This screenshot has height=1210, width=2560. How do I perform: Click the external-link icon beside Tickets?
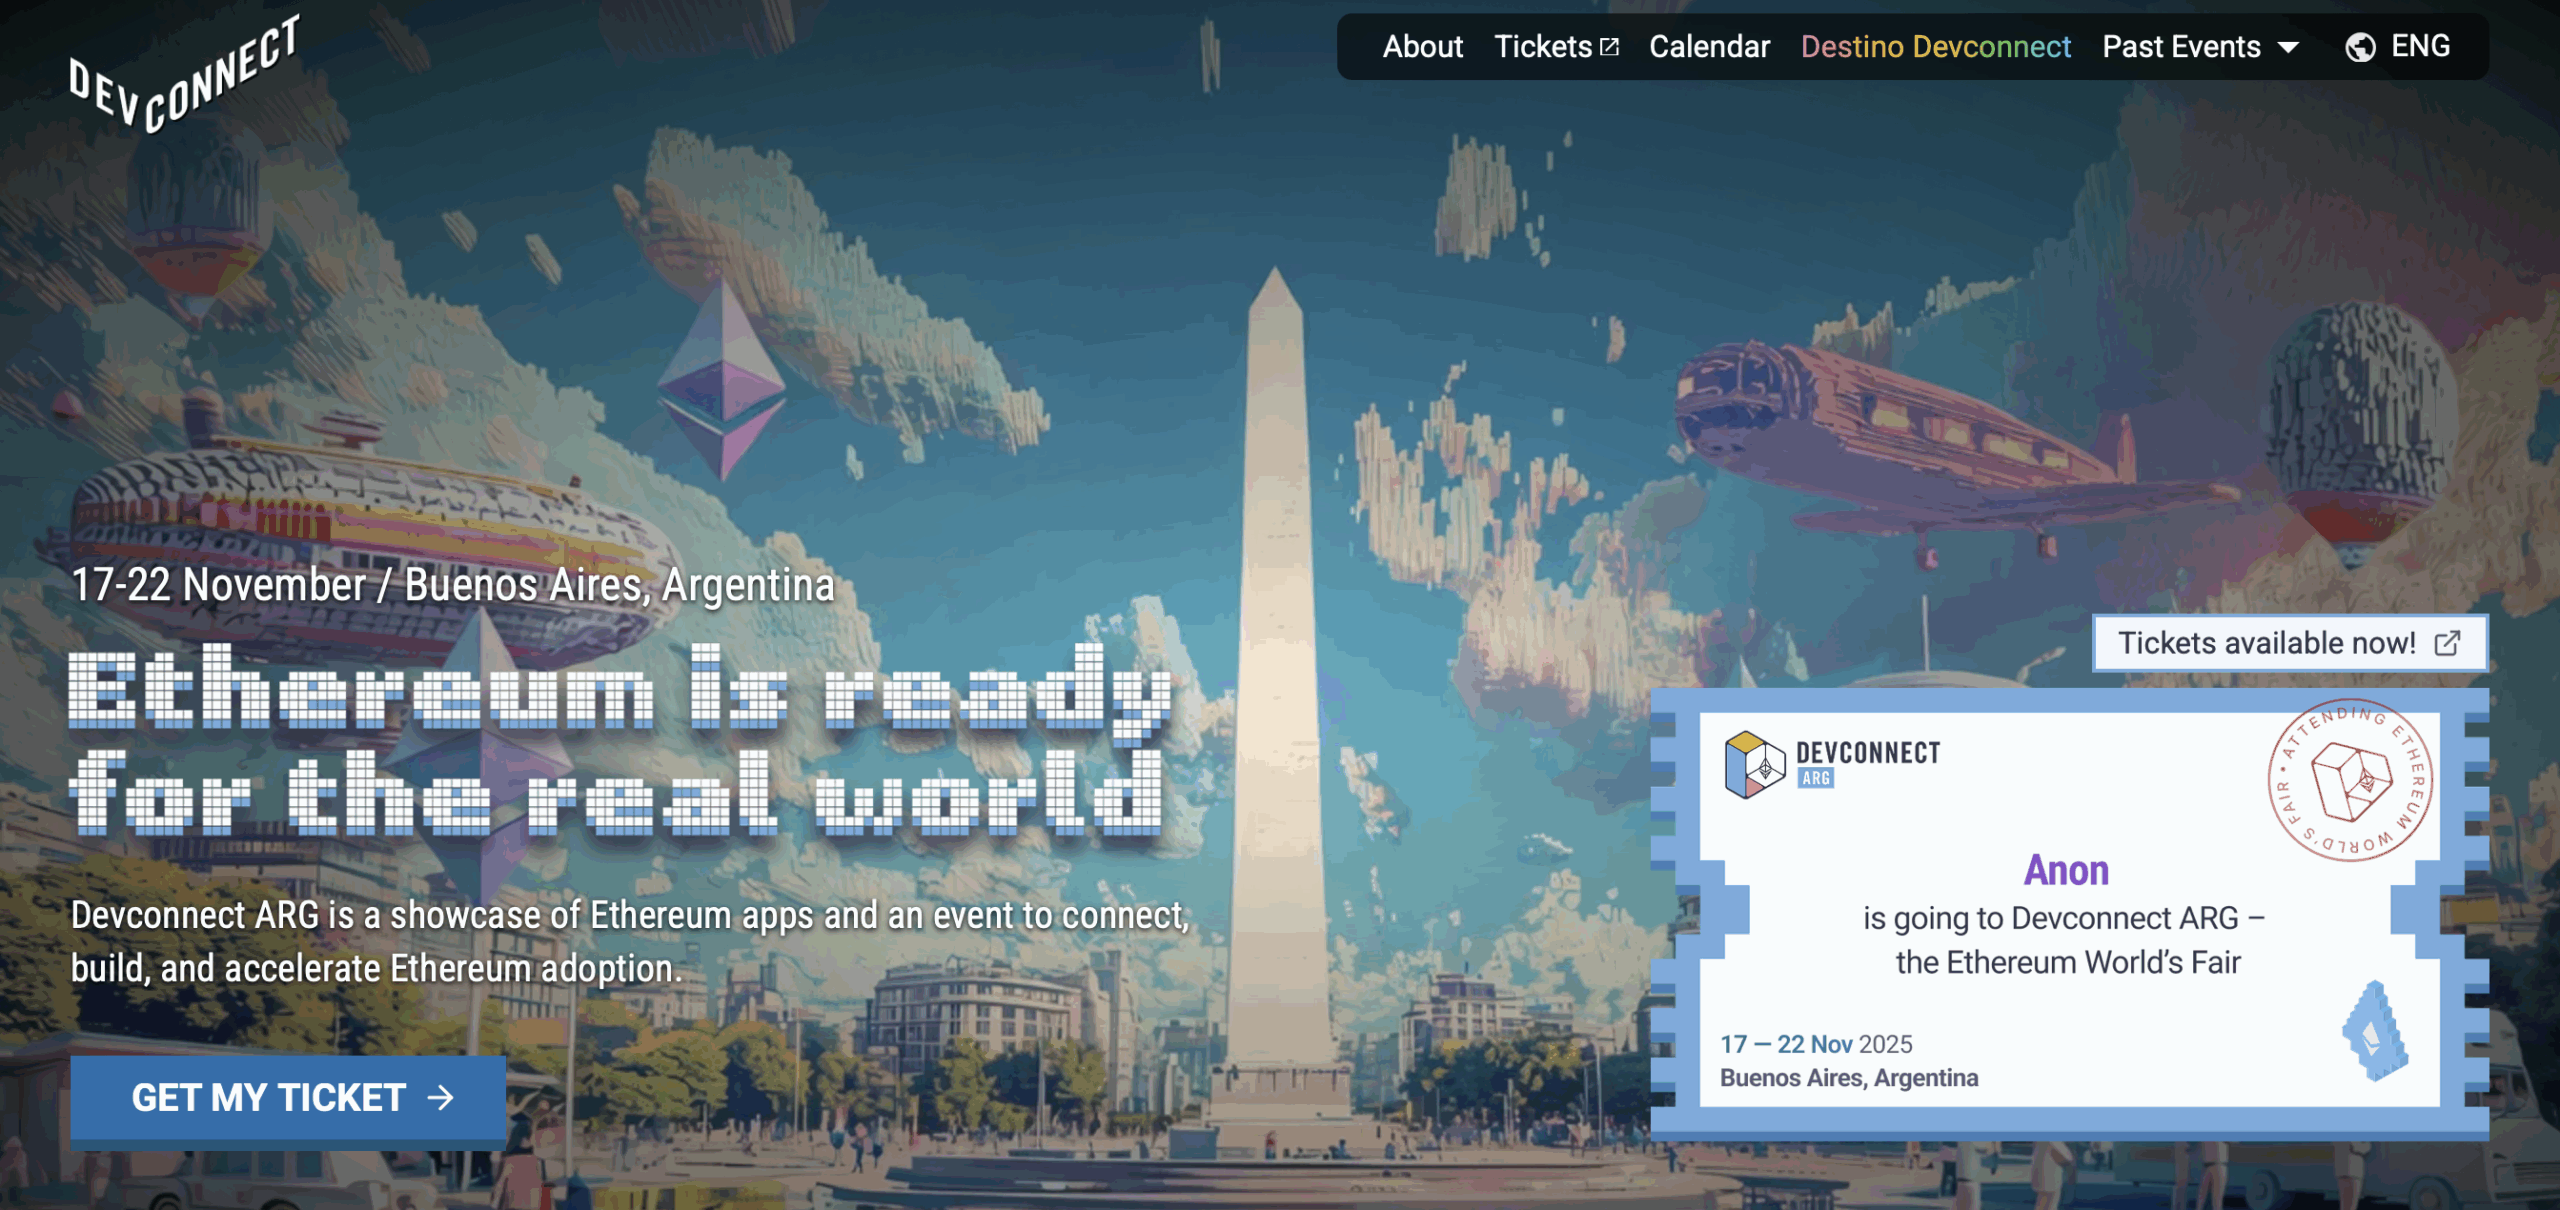1609,47
